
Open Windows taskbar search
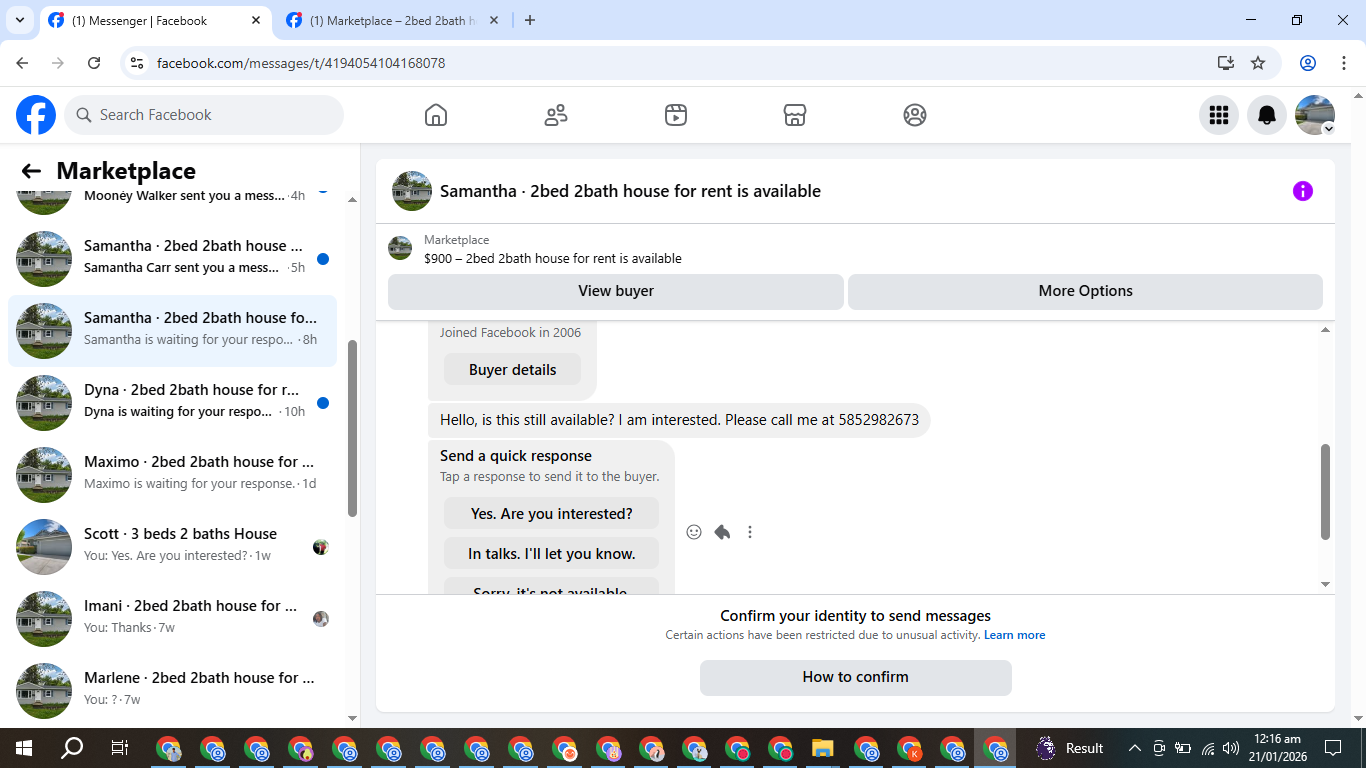(x=72, y=748)
